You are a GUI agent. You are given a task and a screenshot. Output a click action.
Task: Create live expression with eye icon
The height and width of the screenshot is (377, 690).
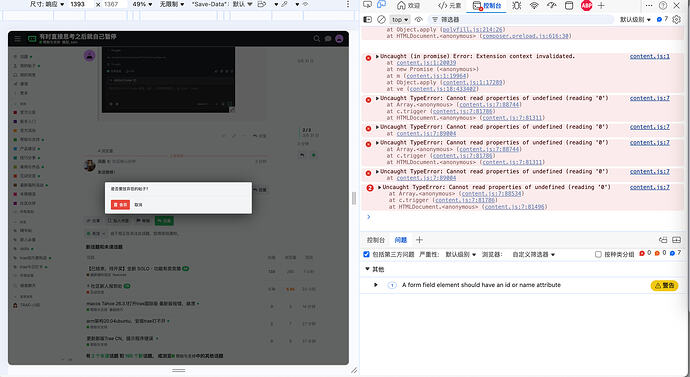418,19
